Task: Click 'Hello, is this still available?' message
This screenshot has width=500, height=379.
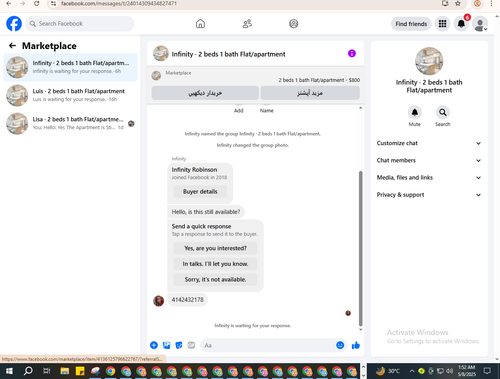Action: [x=206, y=212]
